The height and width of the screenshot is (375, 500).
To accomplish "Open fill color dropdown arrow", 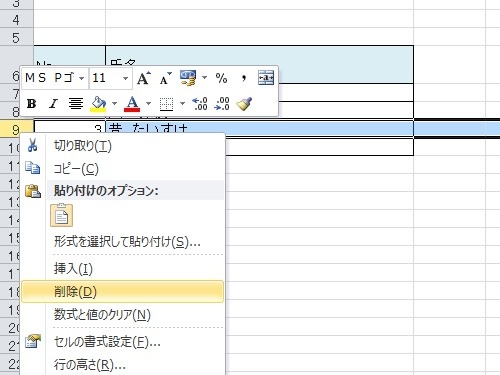I will point(114,104).
